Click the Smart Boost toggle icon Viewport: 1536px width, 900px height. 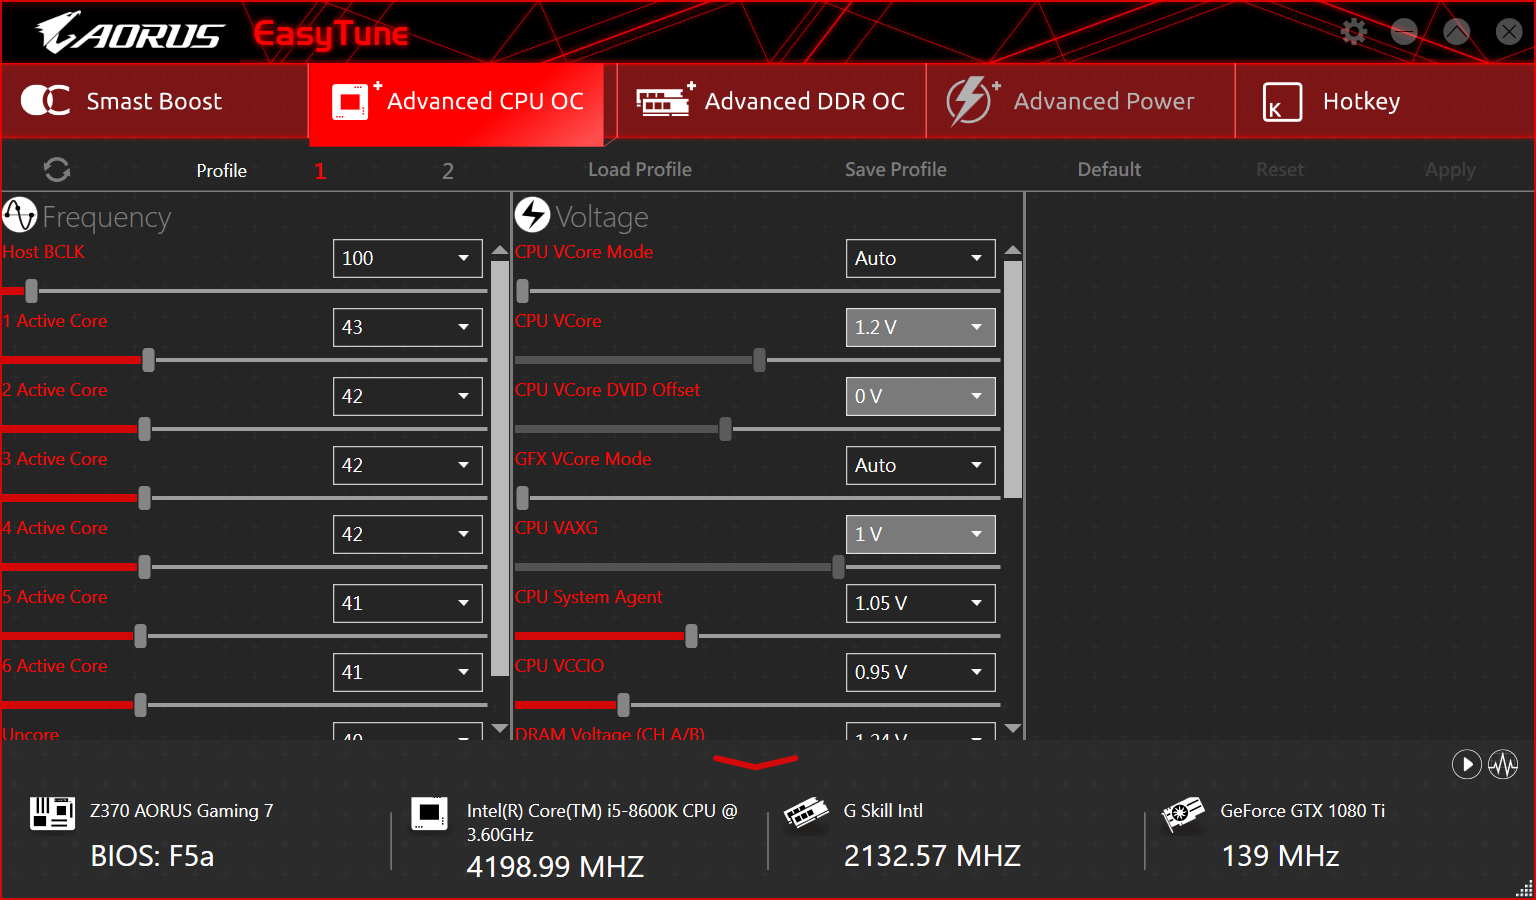45,101
